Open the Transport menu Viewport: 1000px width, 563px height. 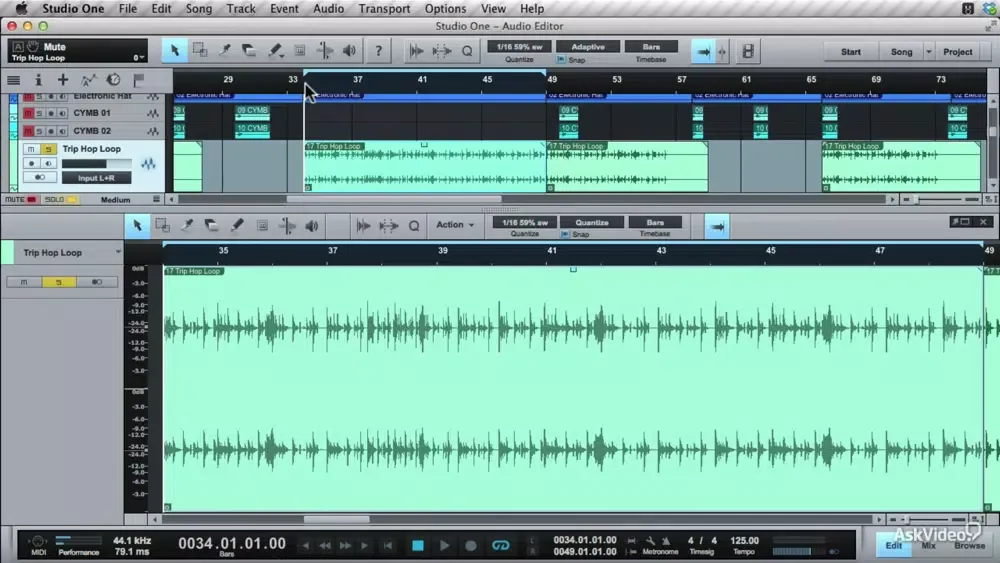(384, 8)
